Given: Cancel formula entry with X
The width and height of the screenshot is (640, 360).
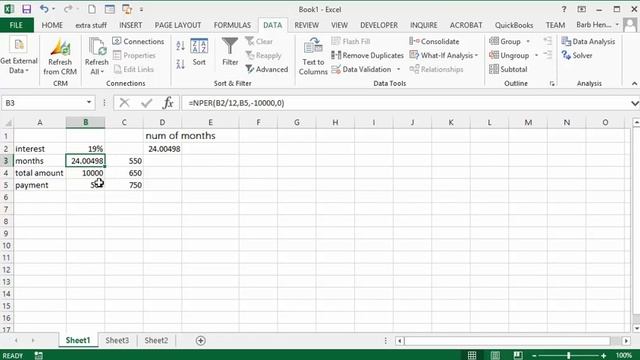Looking at the screenshot, I should click(124, 103).
